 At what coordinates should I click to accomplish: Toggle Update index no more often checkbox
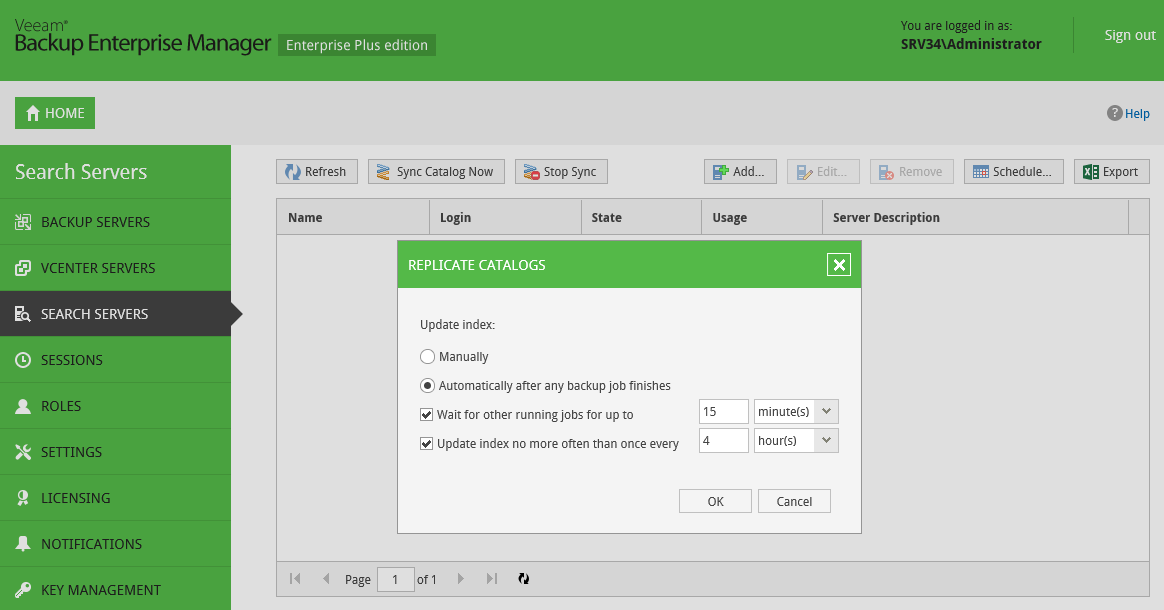click(427, 444)
